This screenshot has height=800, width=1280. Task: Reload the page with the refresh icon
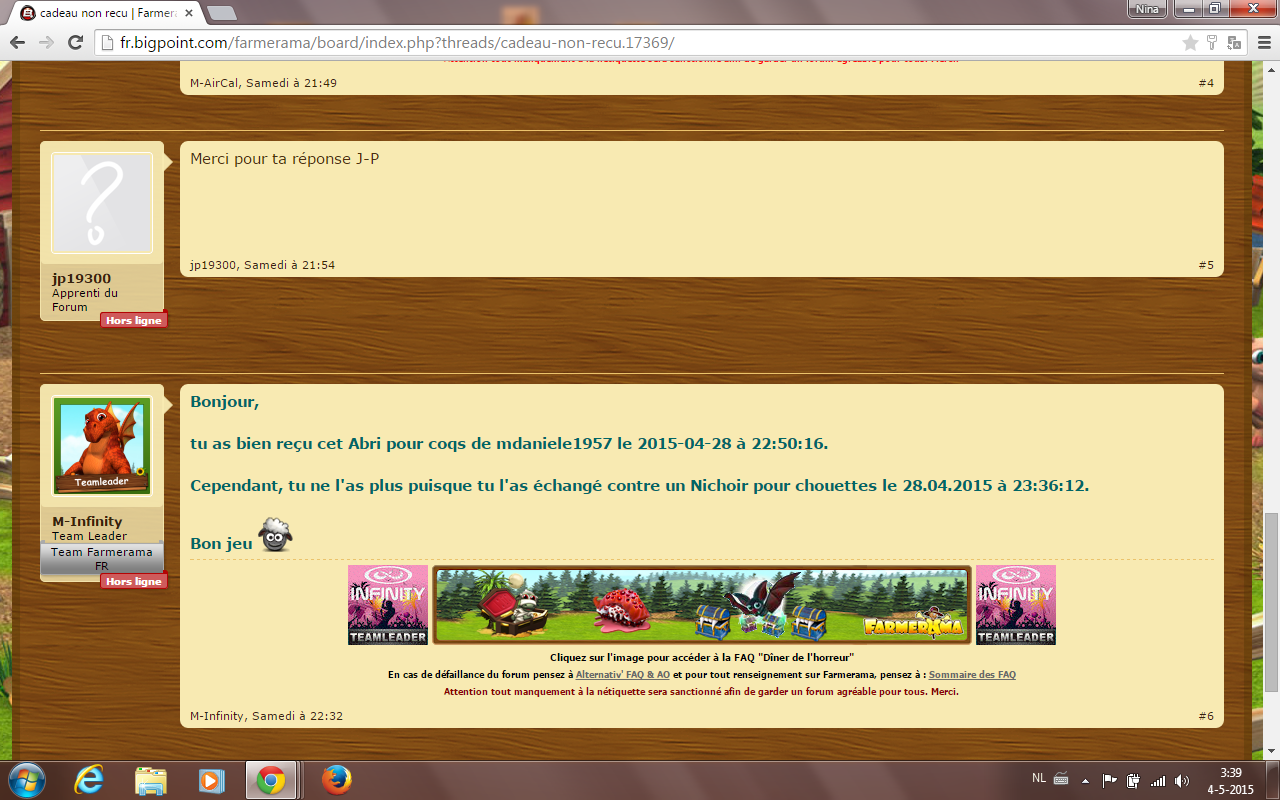(x=75, y=43)
